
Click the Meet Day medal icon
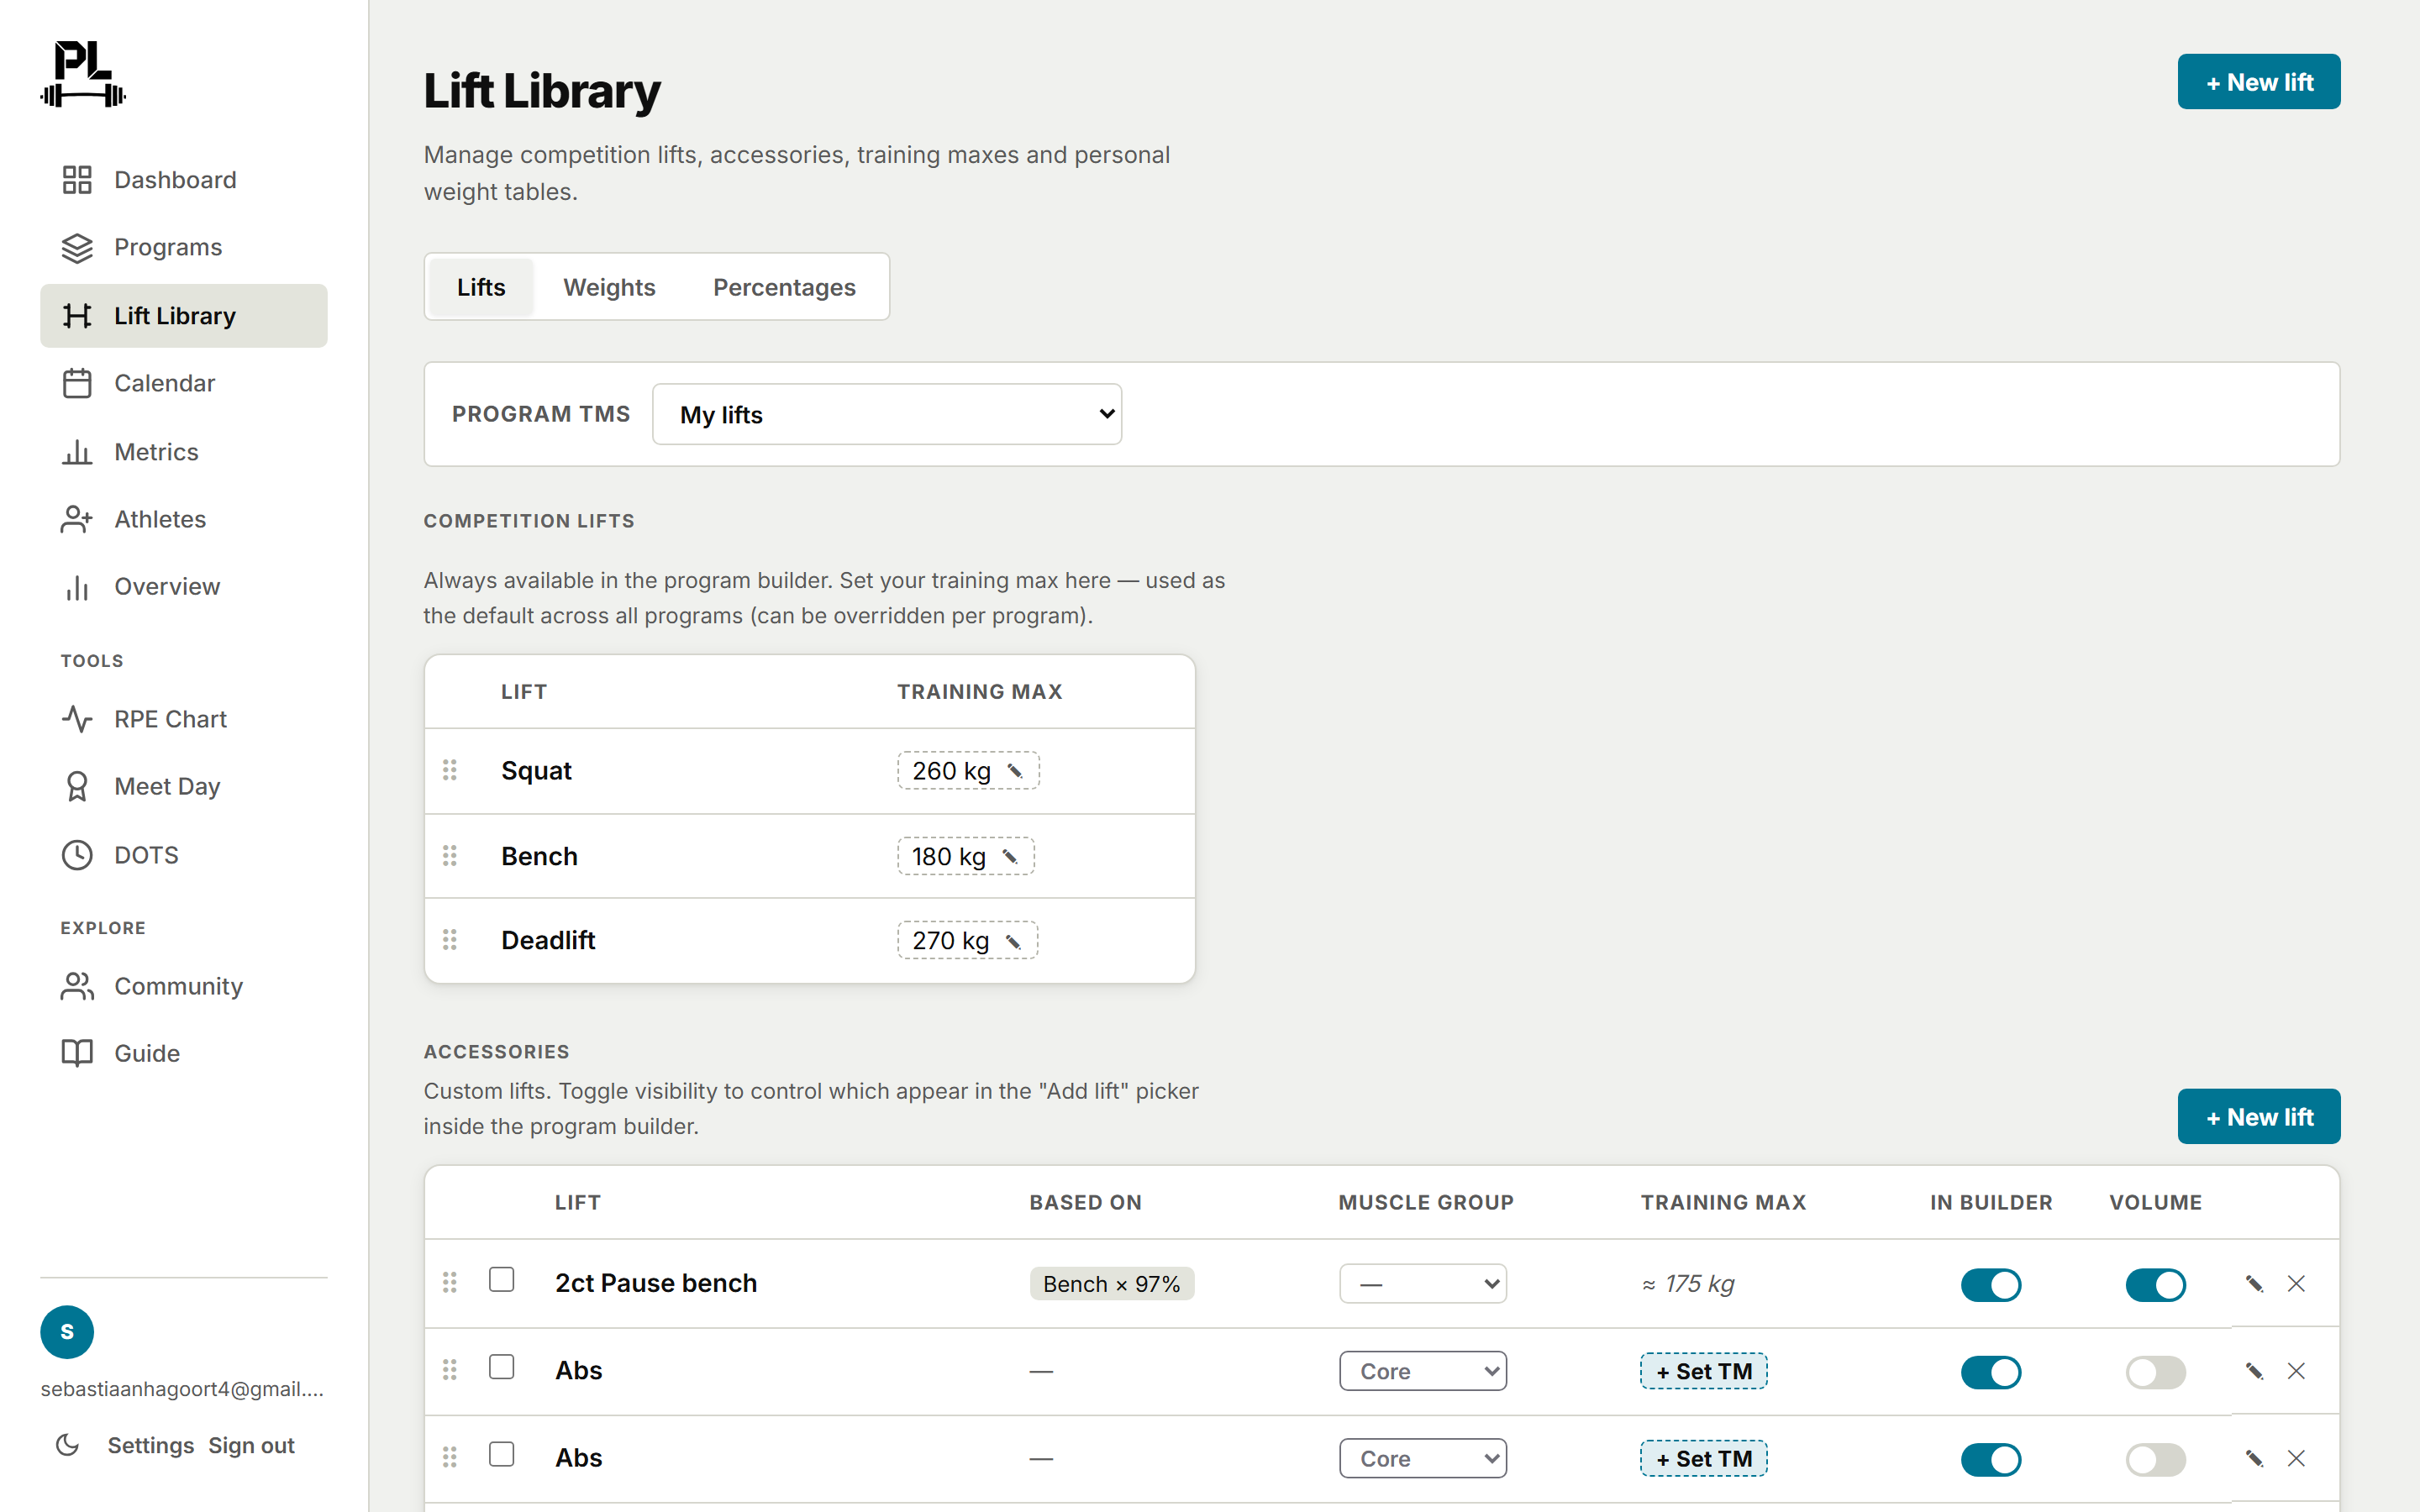pyautogui.click(x=77, y=786)
